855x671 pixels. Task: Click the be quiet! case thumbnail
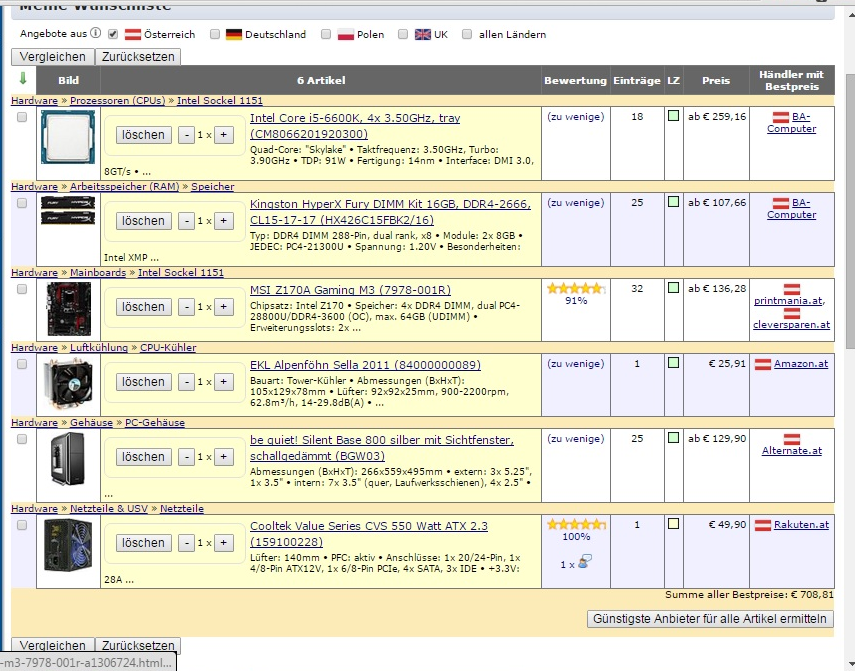click(68, 458)
